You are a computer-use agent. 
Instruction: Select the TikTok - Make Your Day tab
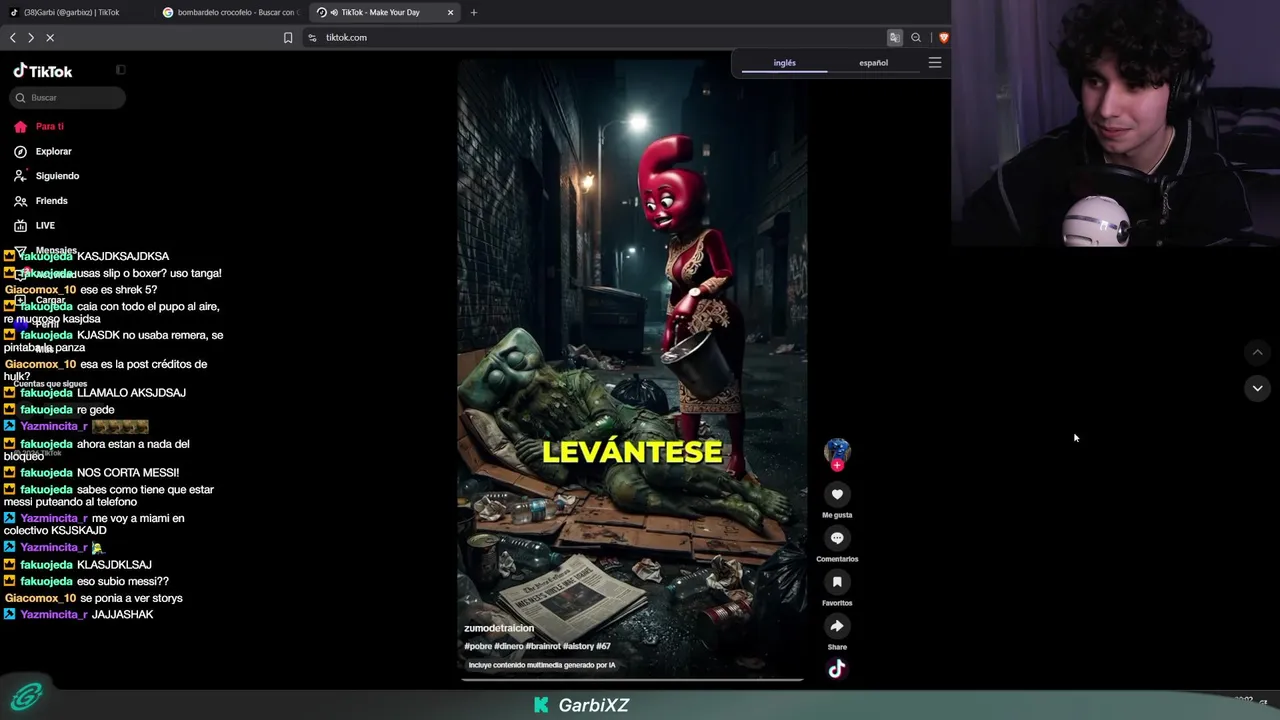coord(385,12)
